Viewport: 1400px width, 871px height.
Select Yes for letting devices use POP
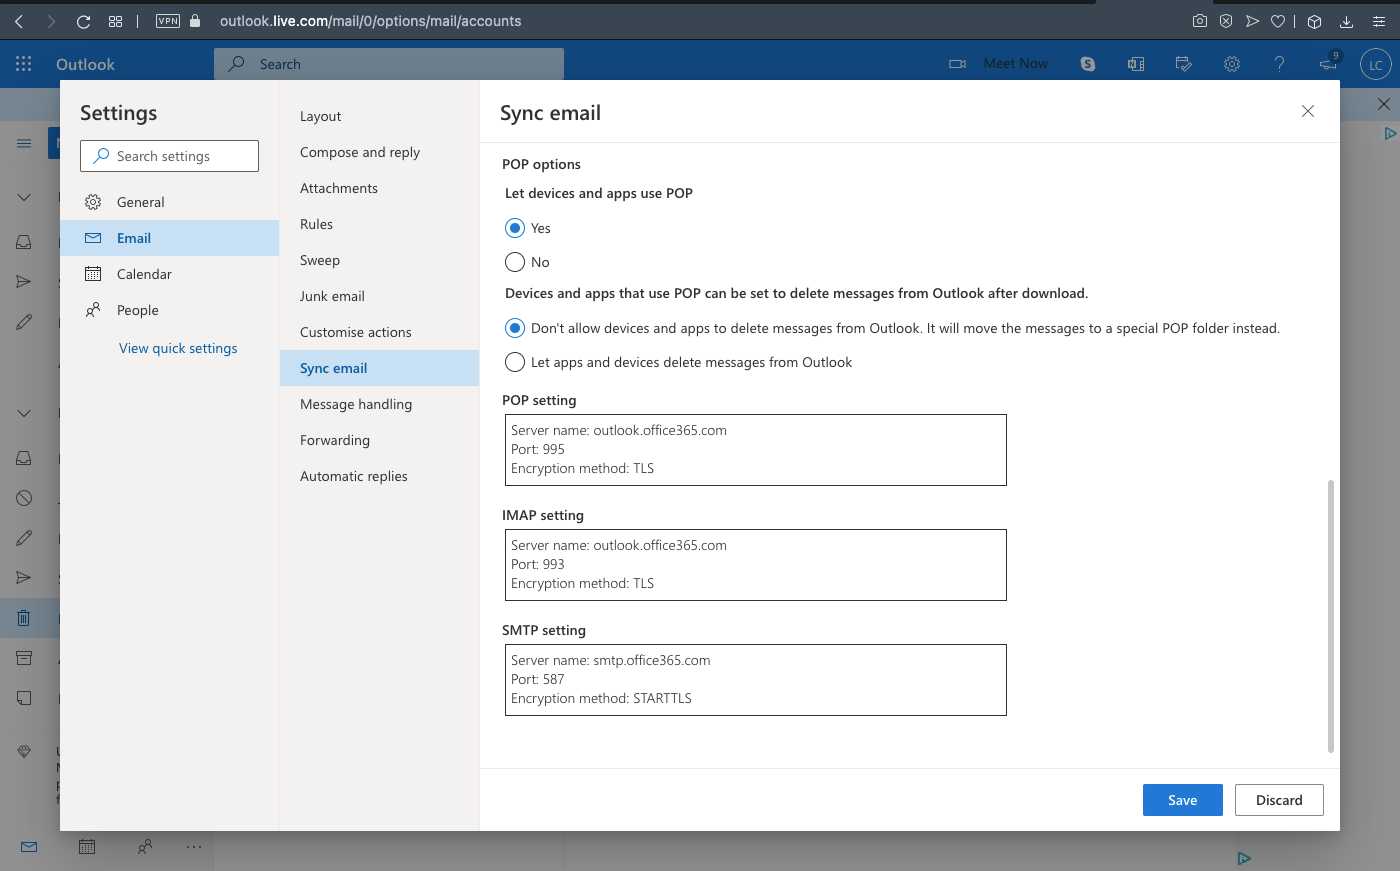coord(515,228)
